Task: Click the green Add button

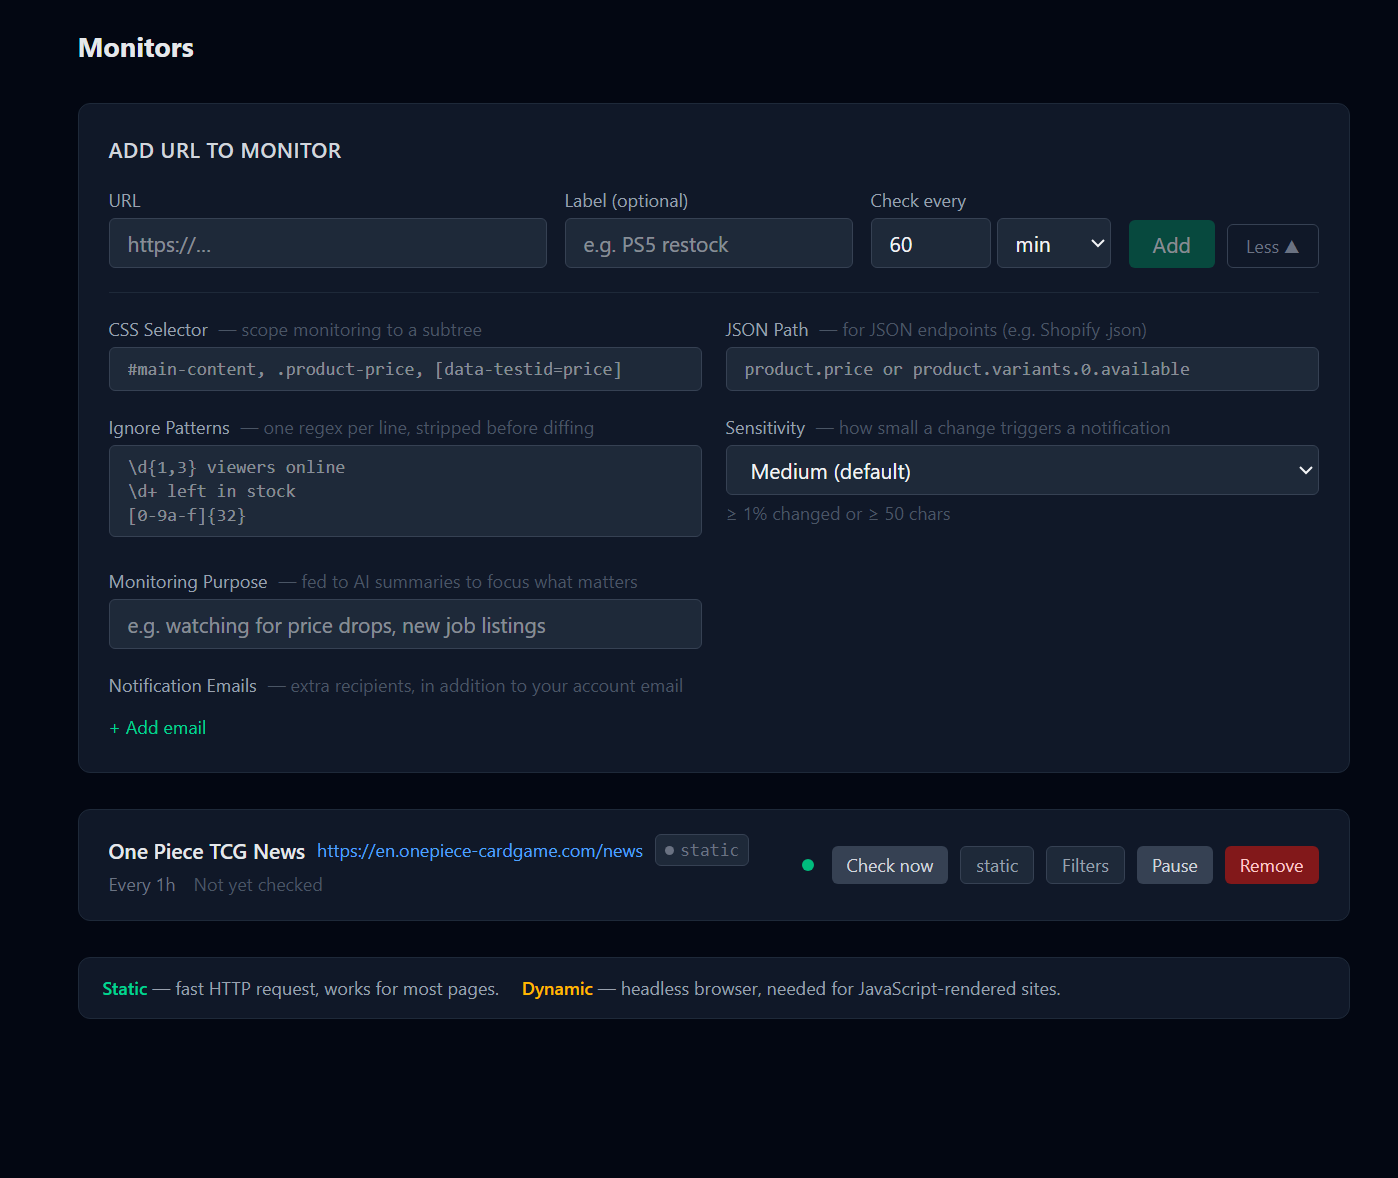Action: coord(1171,244)
